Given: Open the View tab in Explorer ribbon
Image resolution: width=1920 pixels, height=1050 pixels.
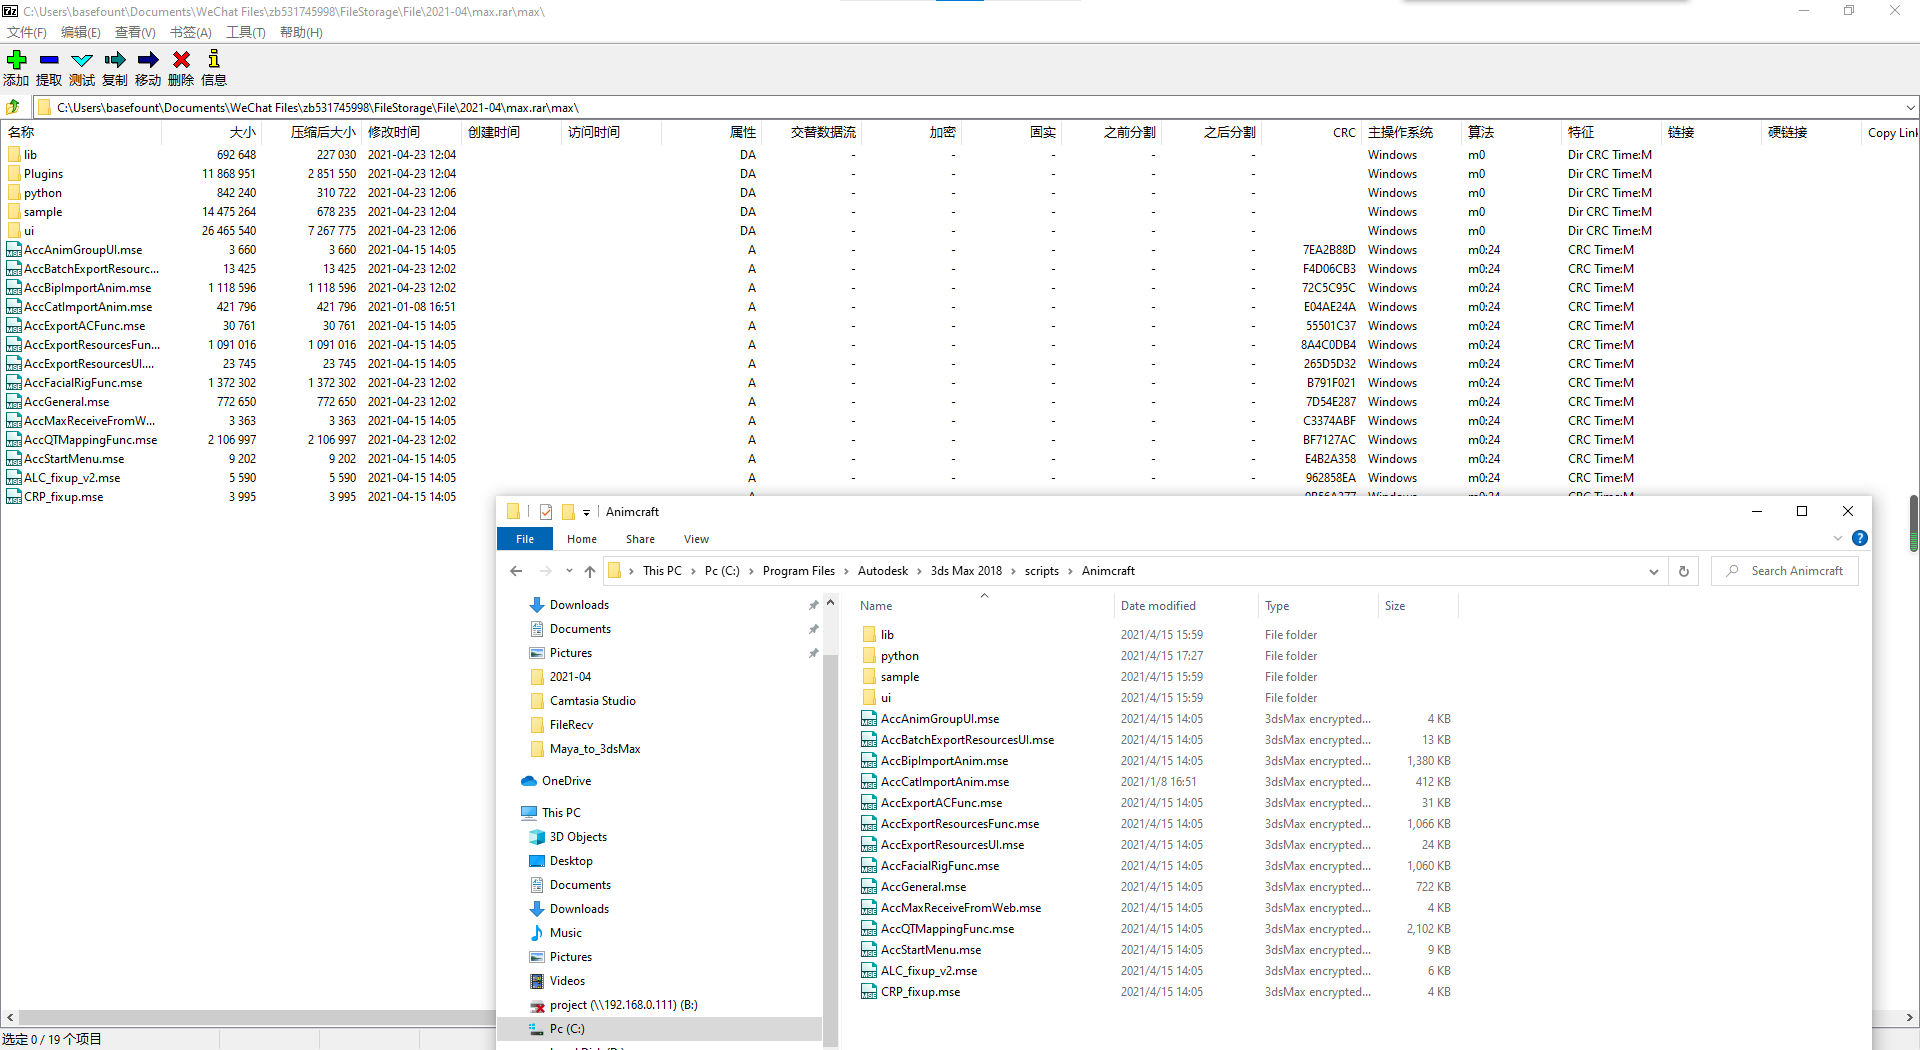Looking at the screenshot, I should (696, 539).
